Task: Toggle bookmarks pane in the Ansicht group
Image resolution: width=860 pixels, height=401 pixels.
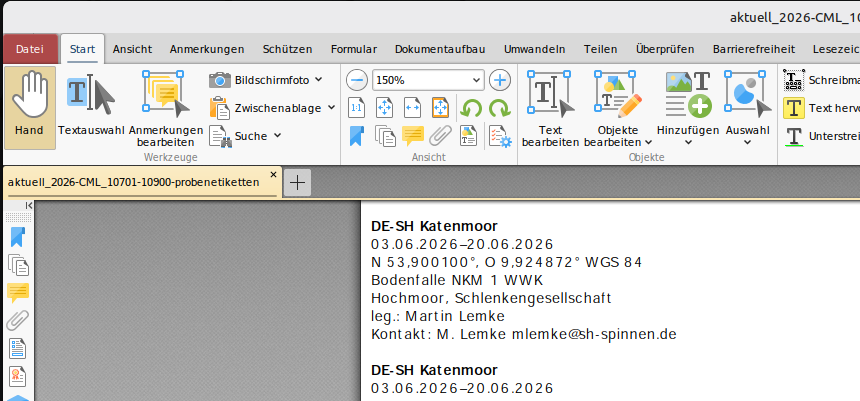Action: pyautogui.click(x=357, y=136)
